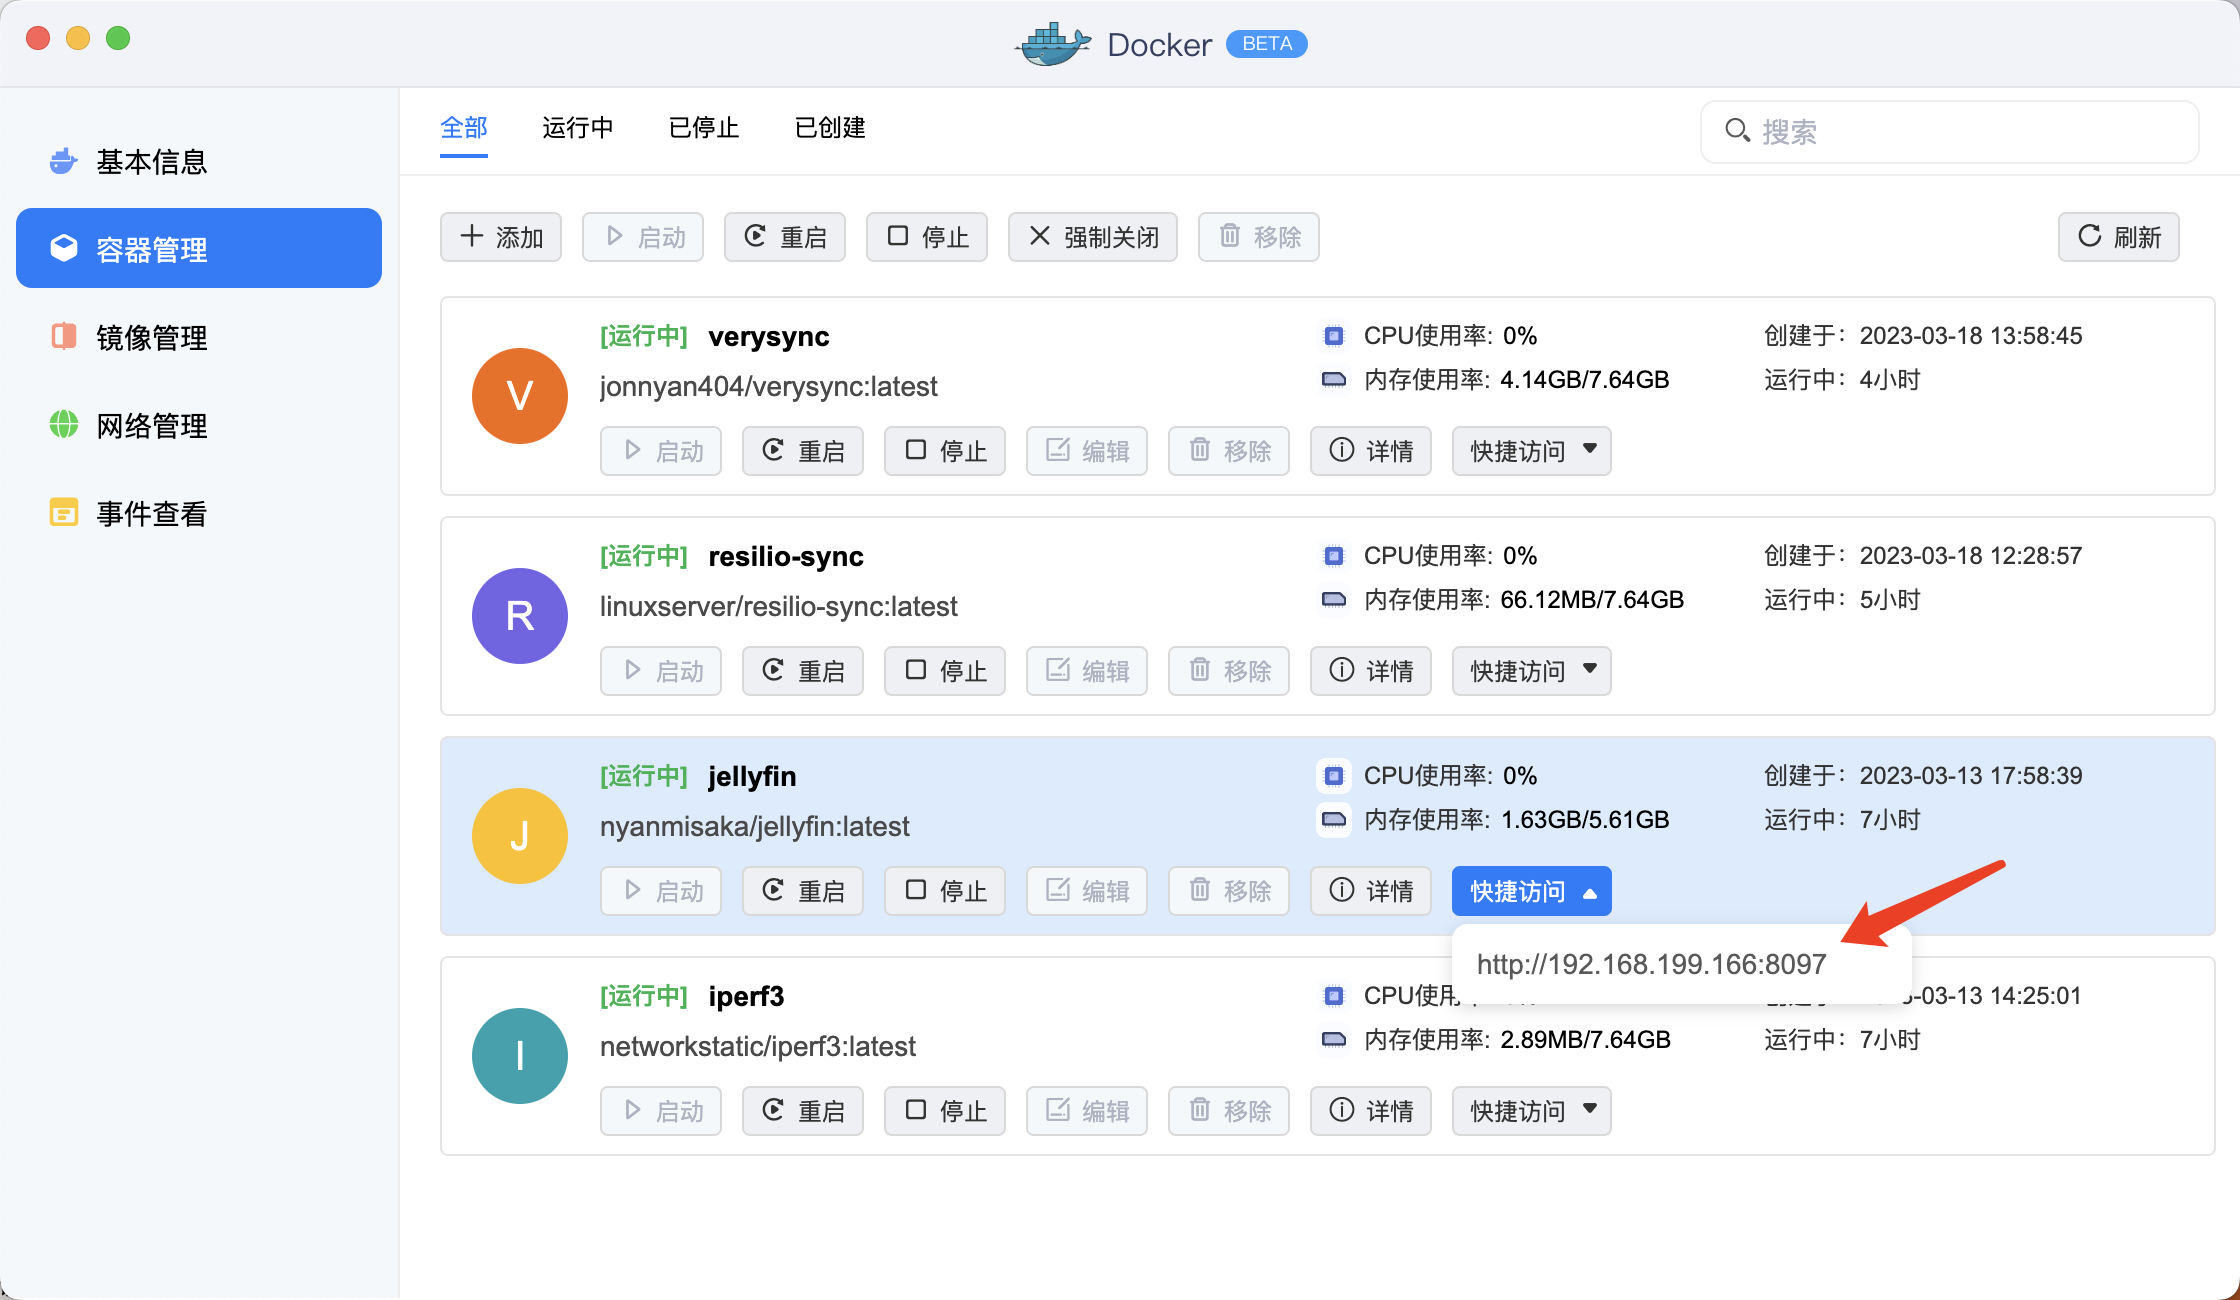Click the BETA badge next to Docker
Screen dimensions: 2240x1300
[x=1267, y=44]
